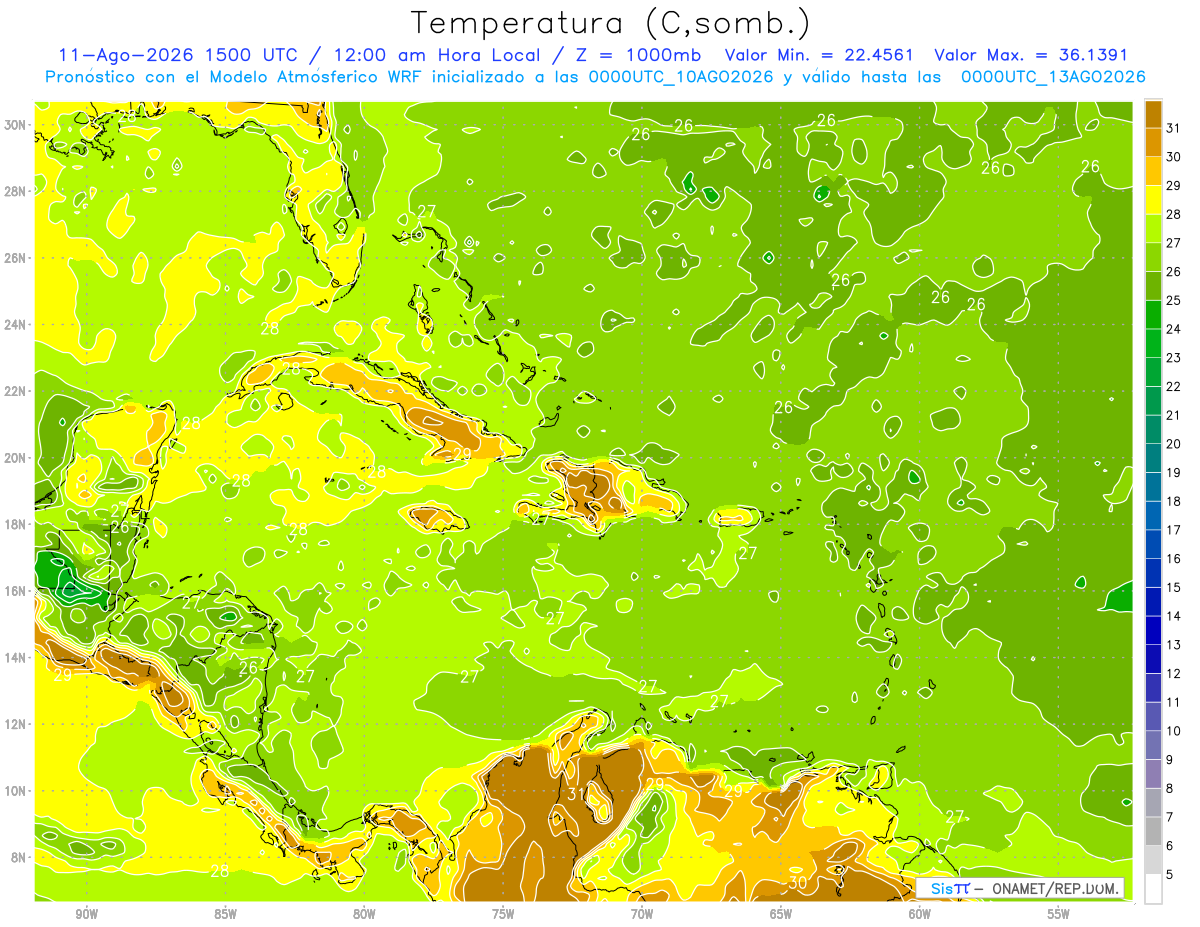
Task: Click the 22N latitude axis label
Action: pyautogui.click(x=16, y=390)
